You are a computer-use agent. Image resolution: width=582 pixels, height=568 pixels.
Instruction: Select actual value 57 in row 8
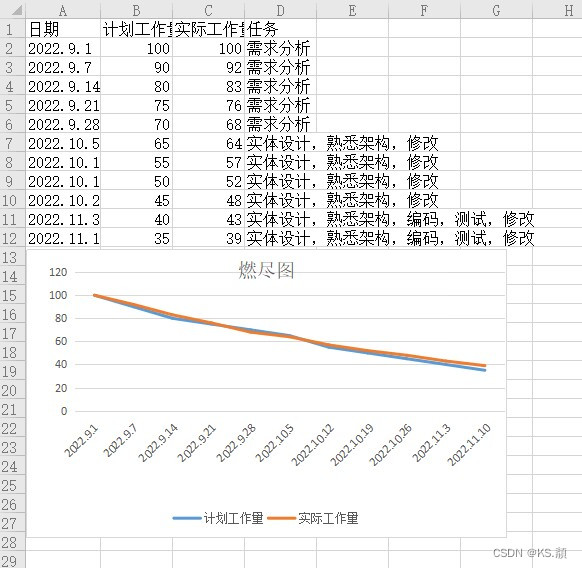click(x=208, y=162)
